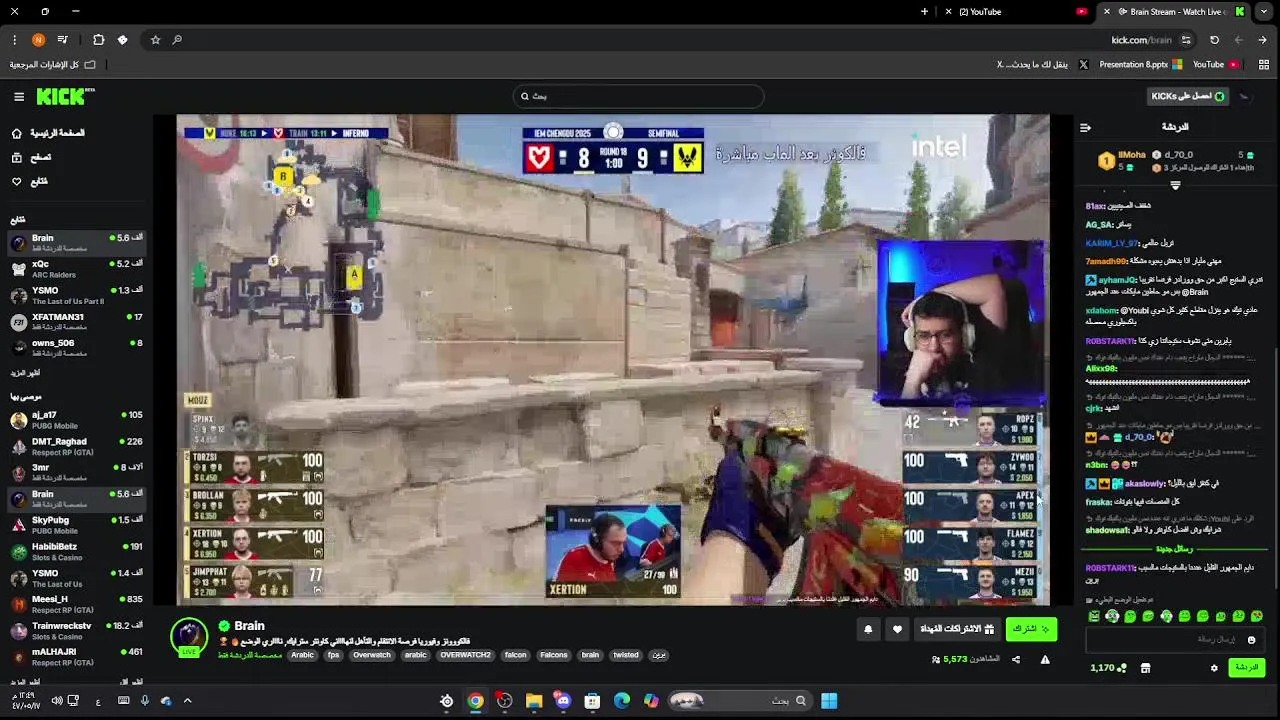The width and height of the screenshot is (1280, 720).
Task: Open Discord from the taskbar
Action: [563, 701]
